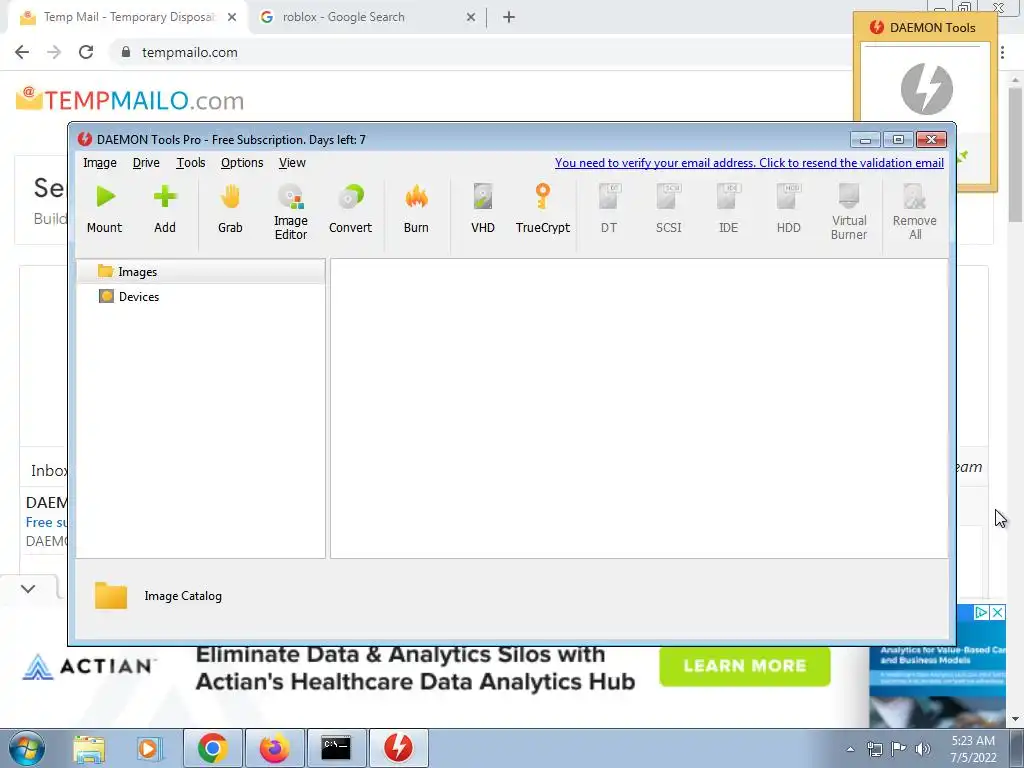The height and width of the screenshot is (768, 1024).
Task: Click the Chrome three-dot menu
Action: click(1002, 52)
